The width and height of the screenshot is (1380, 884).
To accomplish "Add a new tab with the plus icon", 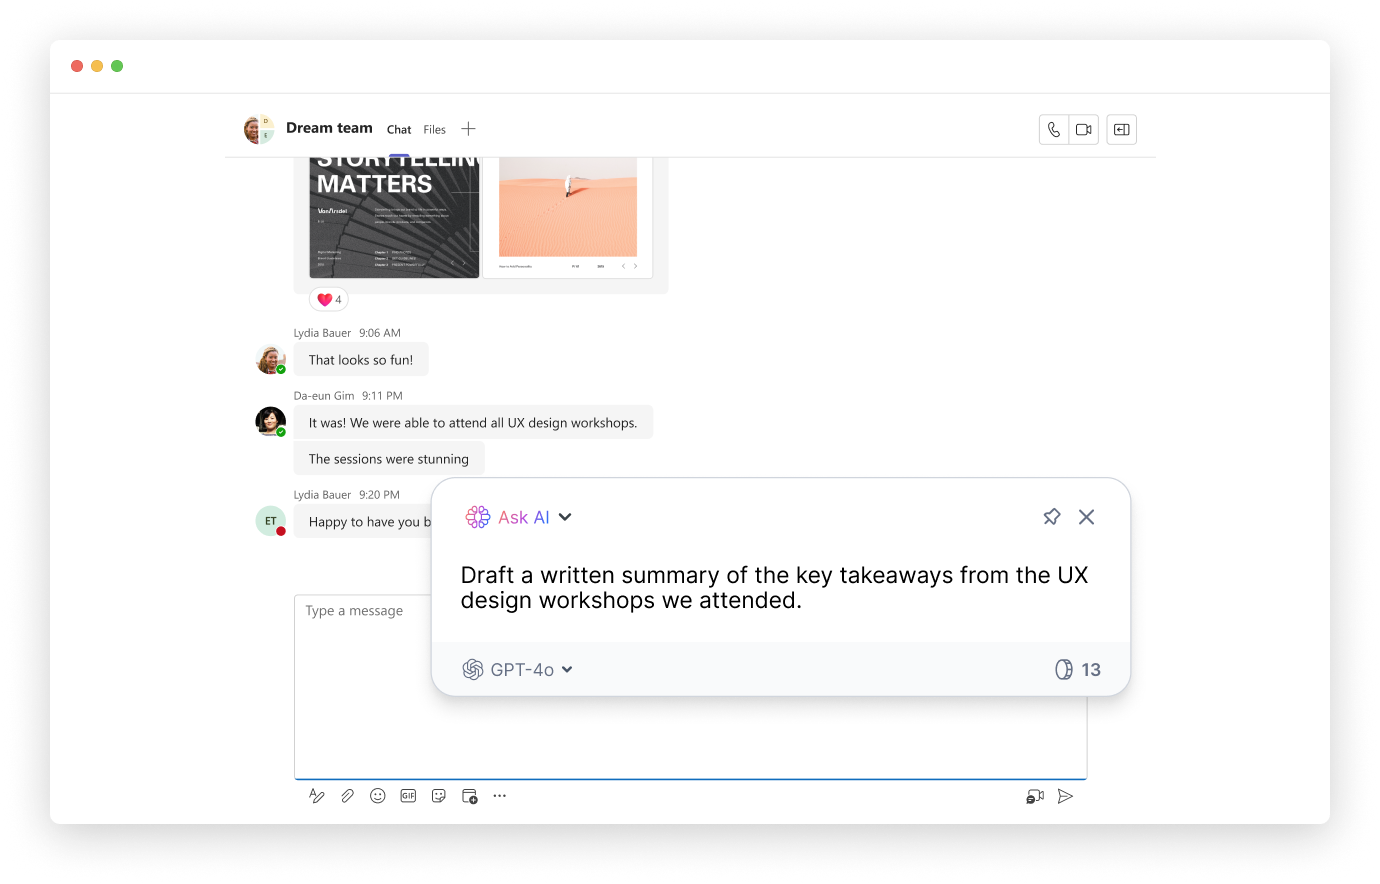I will point(468,129).
